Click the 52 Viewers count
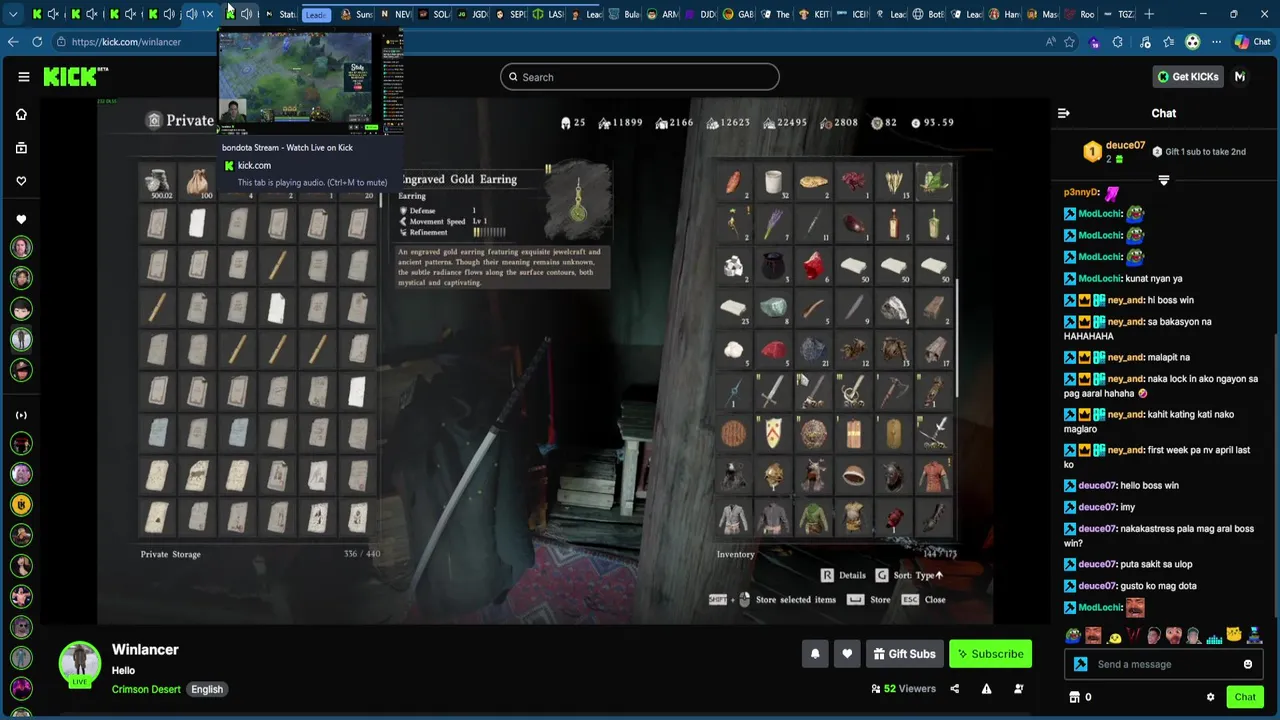This screenshot has width=1280, height=720. tap(903, 689)
